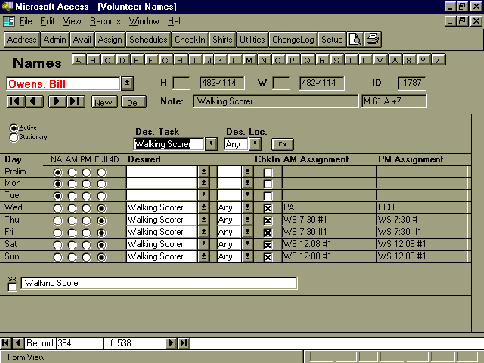Screen dimensions: 484x363
Task: Go to last record using form arrow button
Action: click(76, 101)
